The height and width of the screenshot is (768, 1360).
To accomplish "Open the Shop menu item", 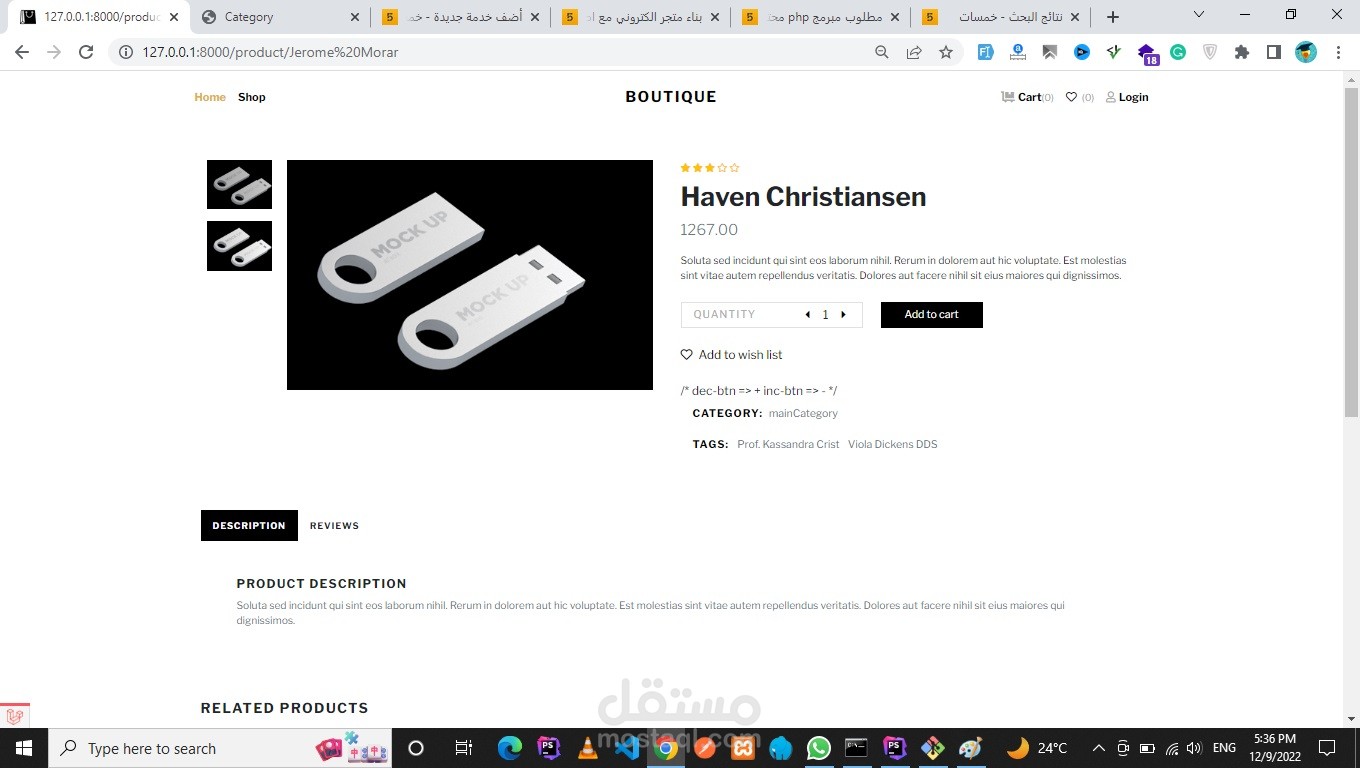I will tap(252, 97).
